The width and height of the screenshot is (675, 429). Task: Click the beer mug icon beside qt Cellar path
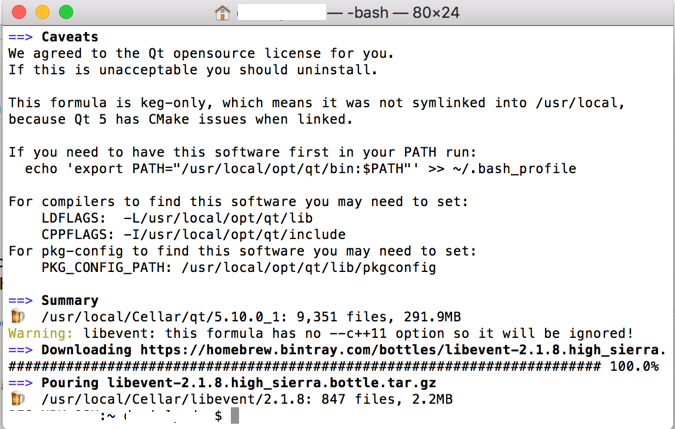(x=17, y=316)
